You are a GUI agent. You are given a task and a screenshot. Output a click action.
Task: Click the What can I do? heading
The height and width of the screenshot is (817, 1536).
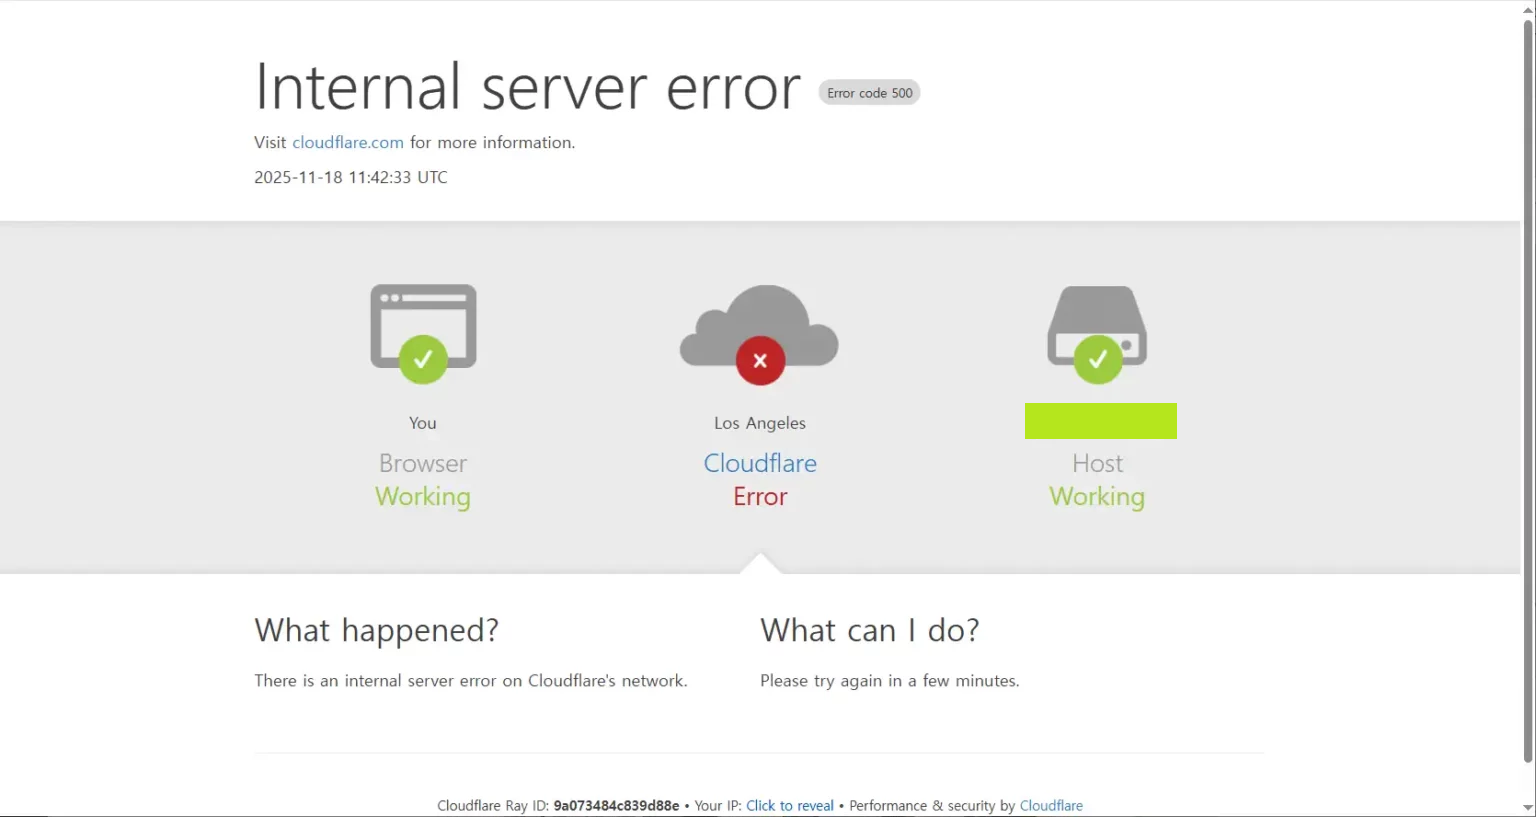coord(870,631)
